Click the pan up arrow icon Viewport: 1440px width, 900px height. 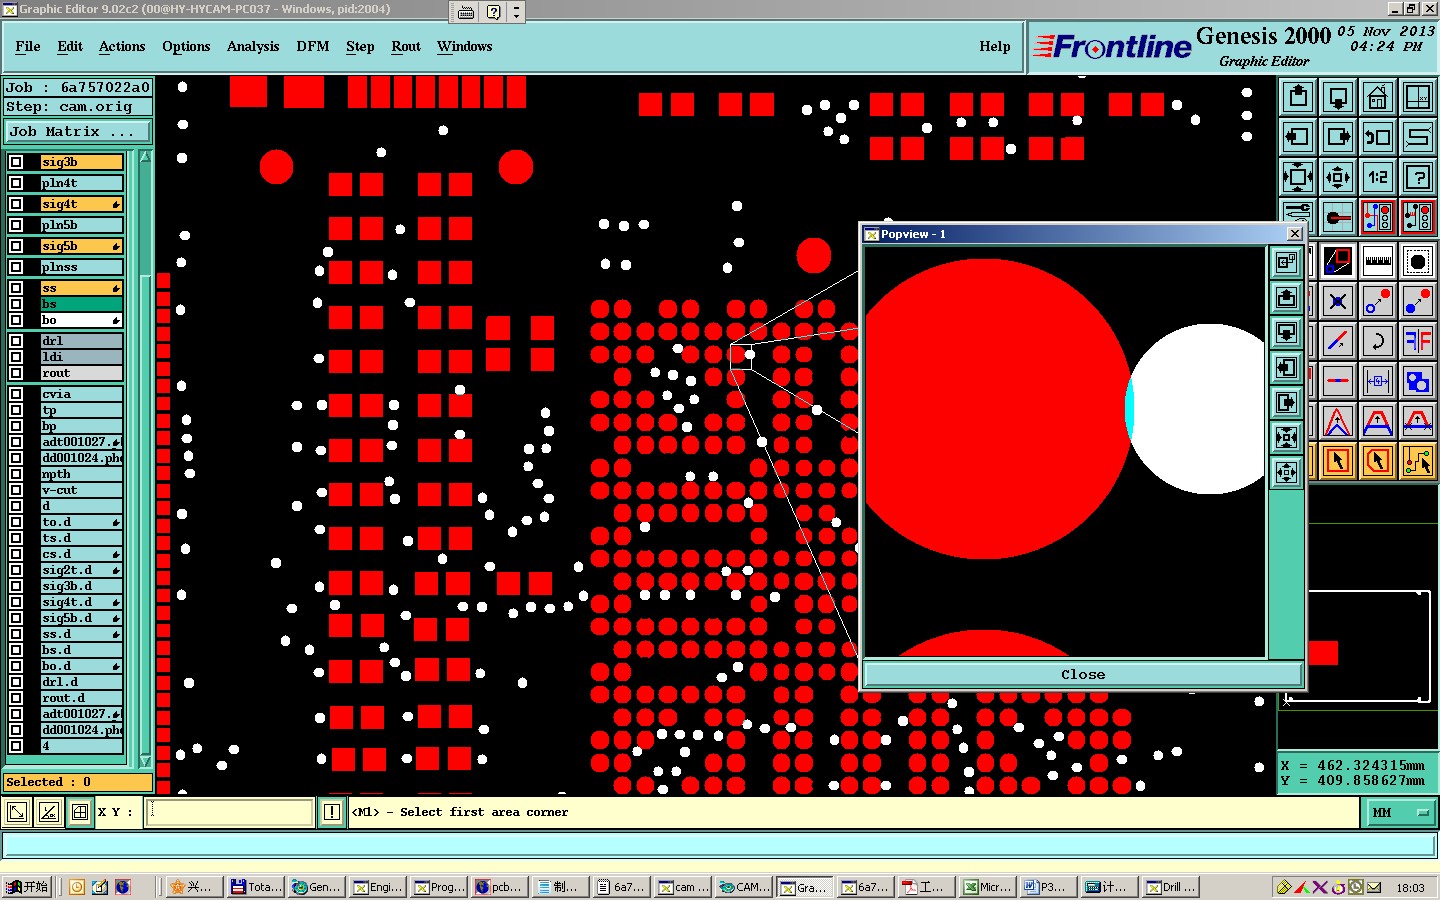coord(1298,97)
